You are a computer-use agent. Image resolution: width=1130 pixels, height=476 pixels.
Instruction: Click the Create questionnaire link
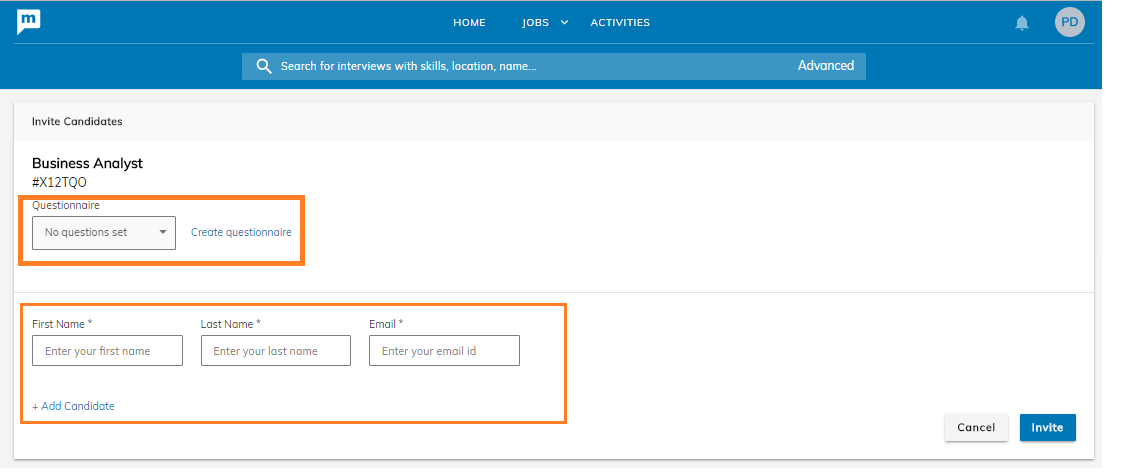point(241,233)
